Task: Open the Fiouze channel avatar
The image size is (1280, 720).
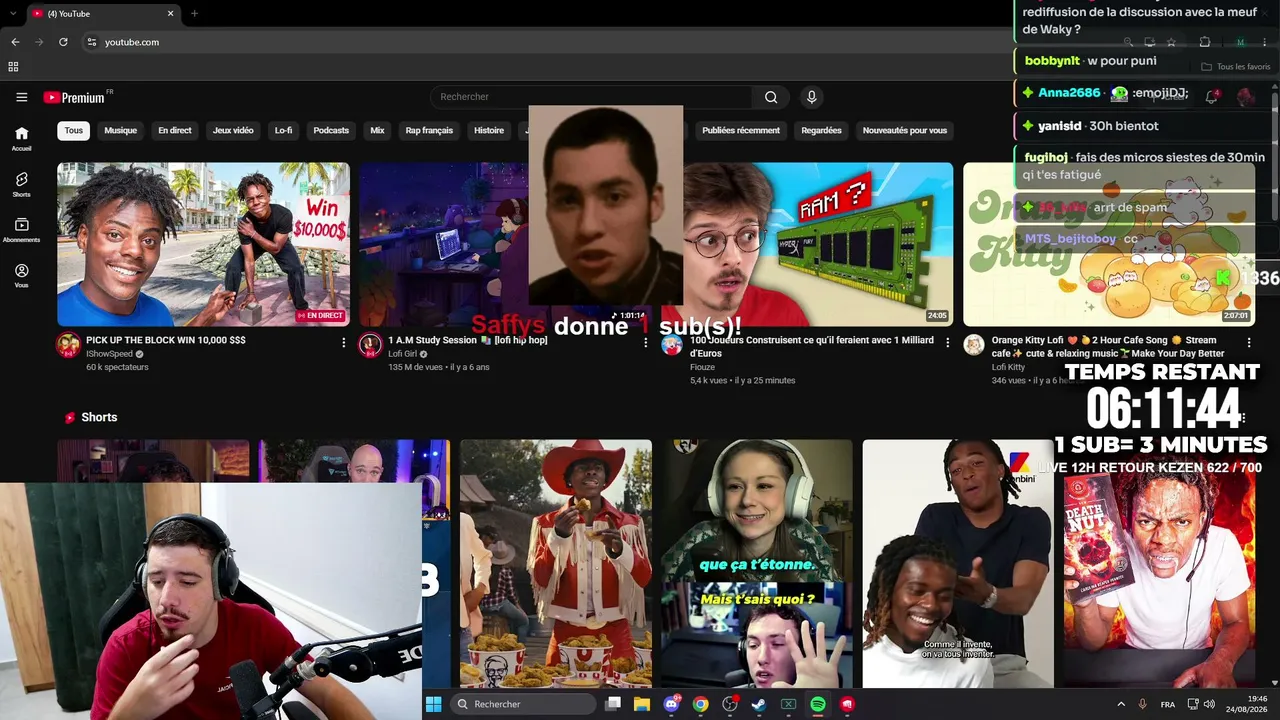Action: coord(672,346)
